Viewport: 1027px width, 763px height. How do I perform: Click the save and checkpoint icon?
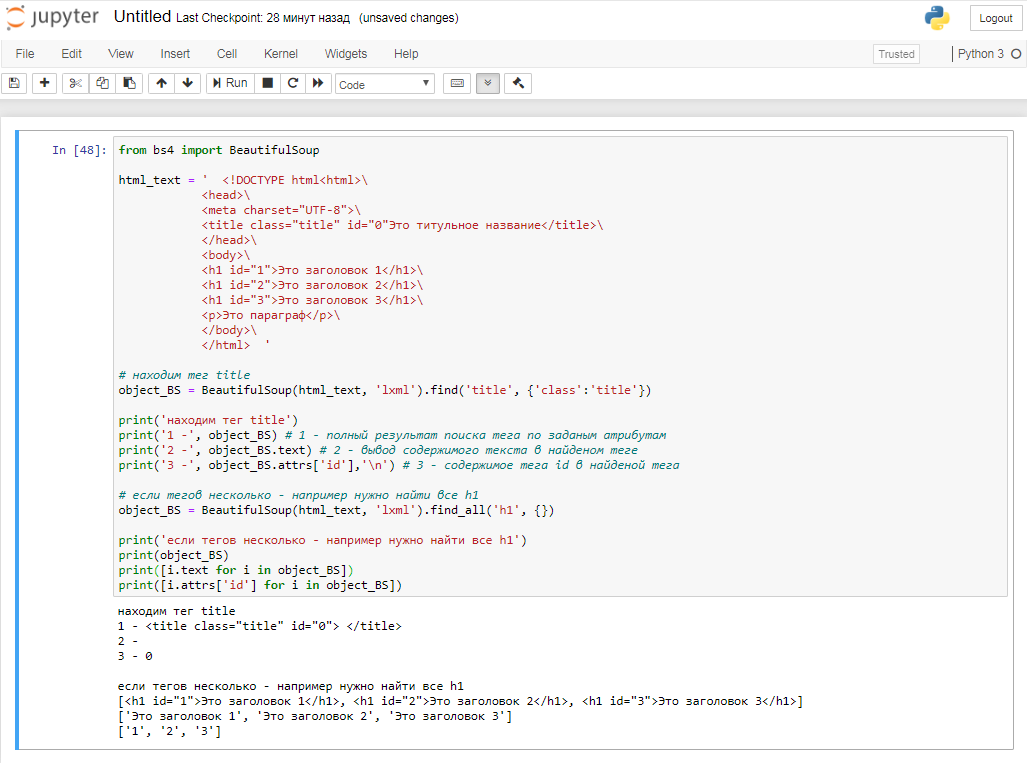tap(14, 83)
